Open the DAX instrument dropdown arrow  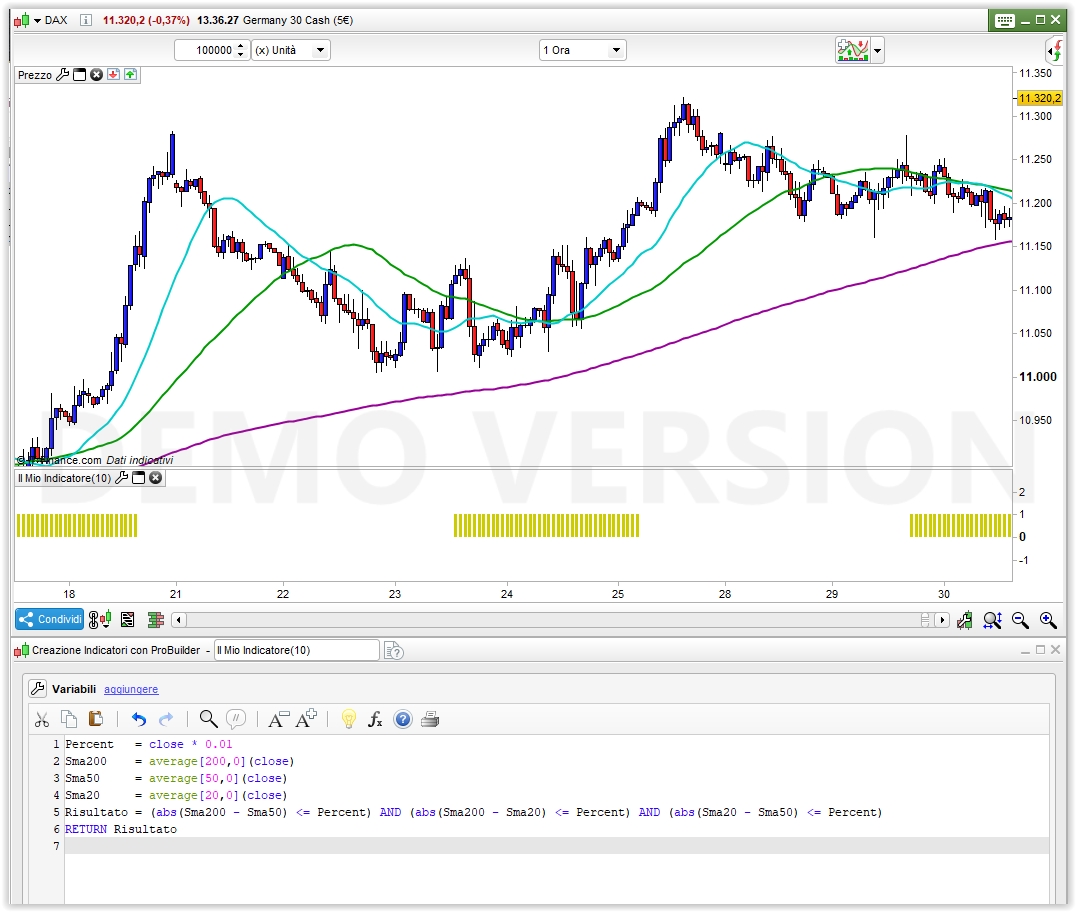click(37, 21)
